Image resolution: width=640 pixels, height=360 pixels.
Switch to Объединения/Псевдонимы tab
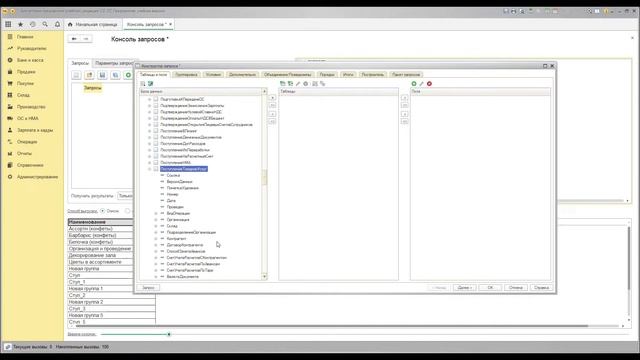[x=287, y=75]
